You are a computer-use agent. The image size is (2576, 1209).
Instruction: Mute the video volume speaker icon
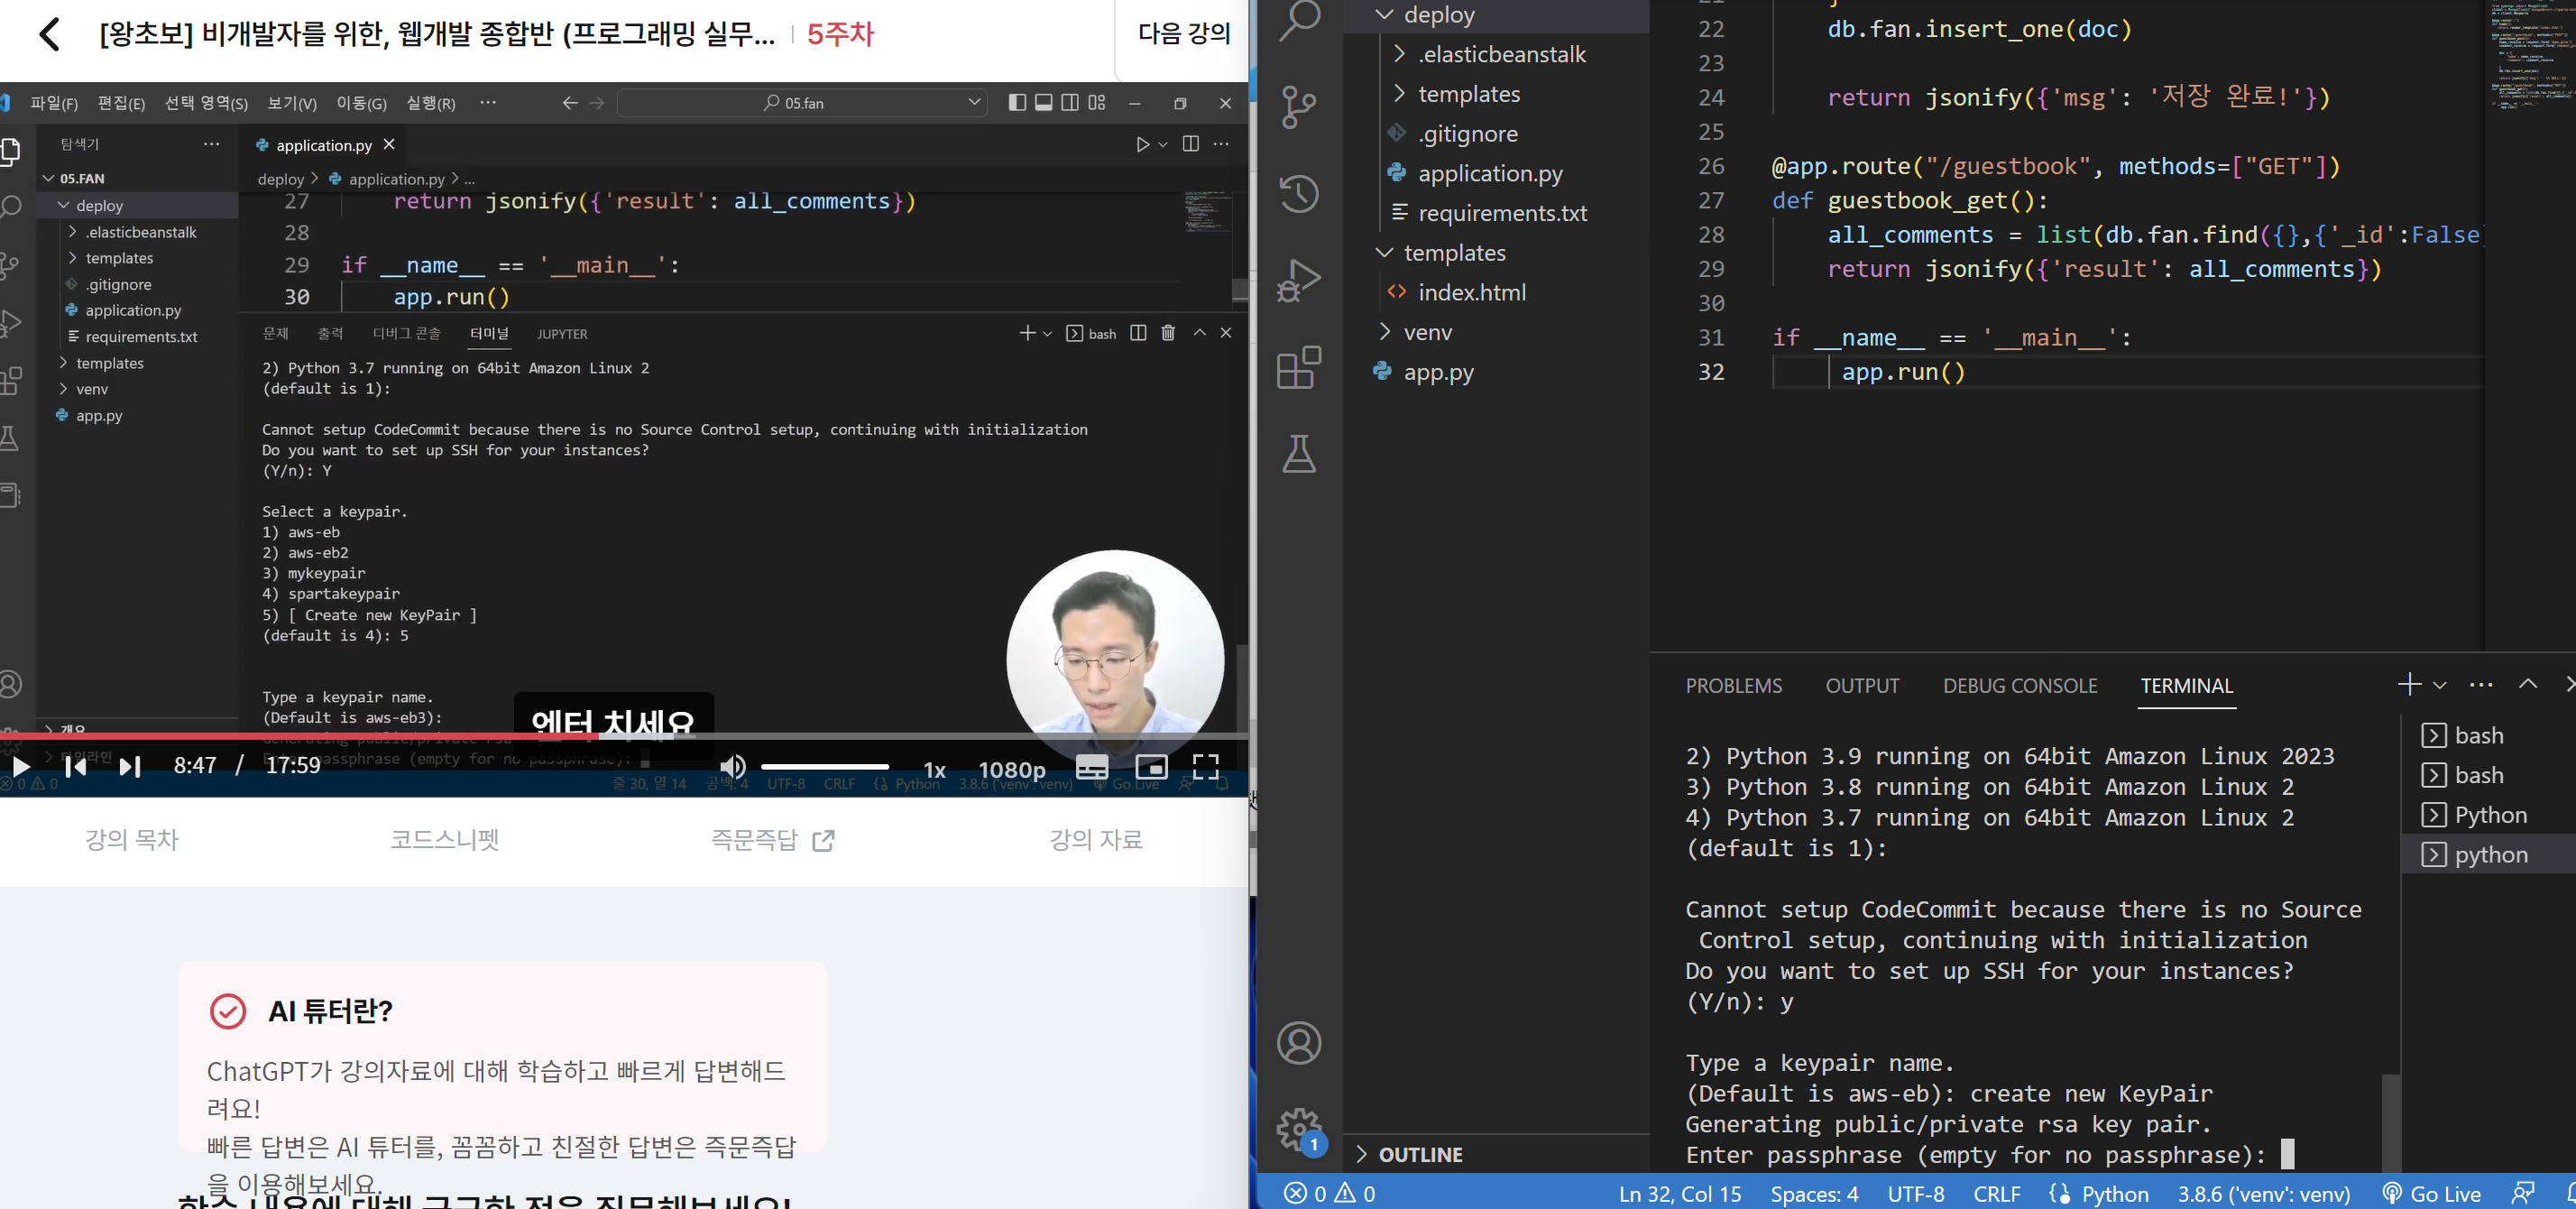point(733,767)
